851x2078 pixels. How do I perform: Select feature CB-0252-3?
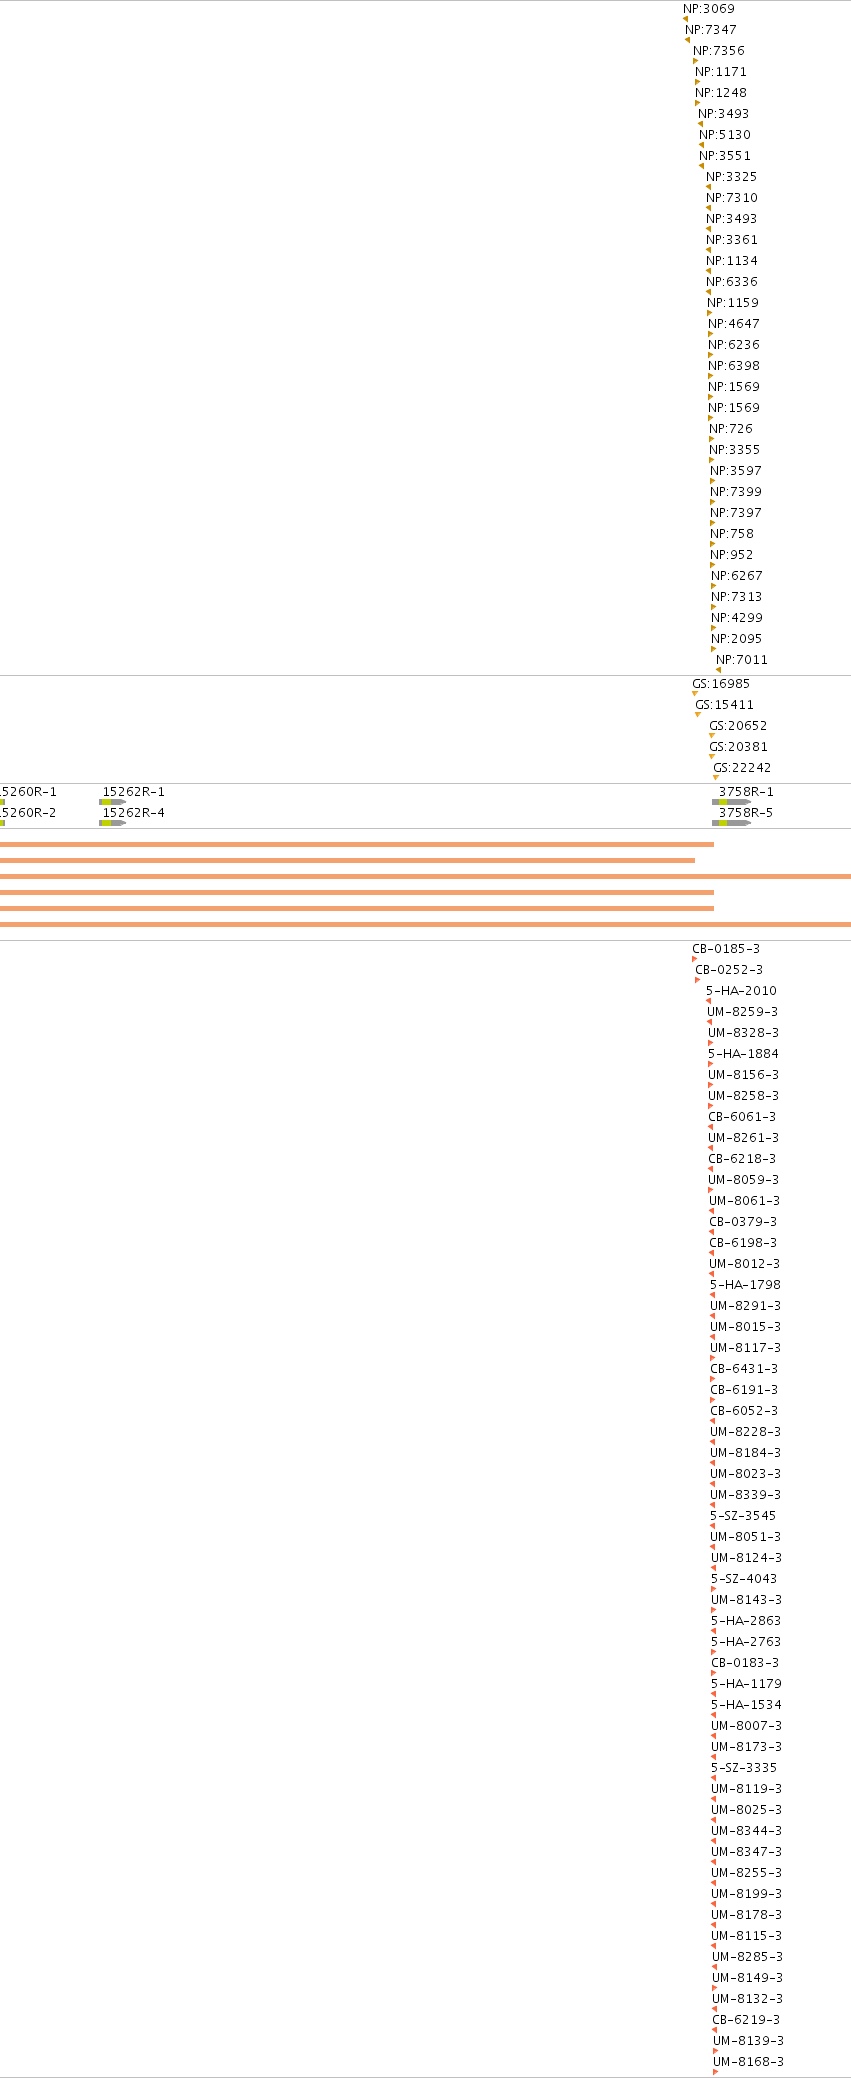coord(729,970)
